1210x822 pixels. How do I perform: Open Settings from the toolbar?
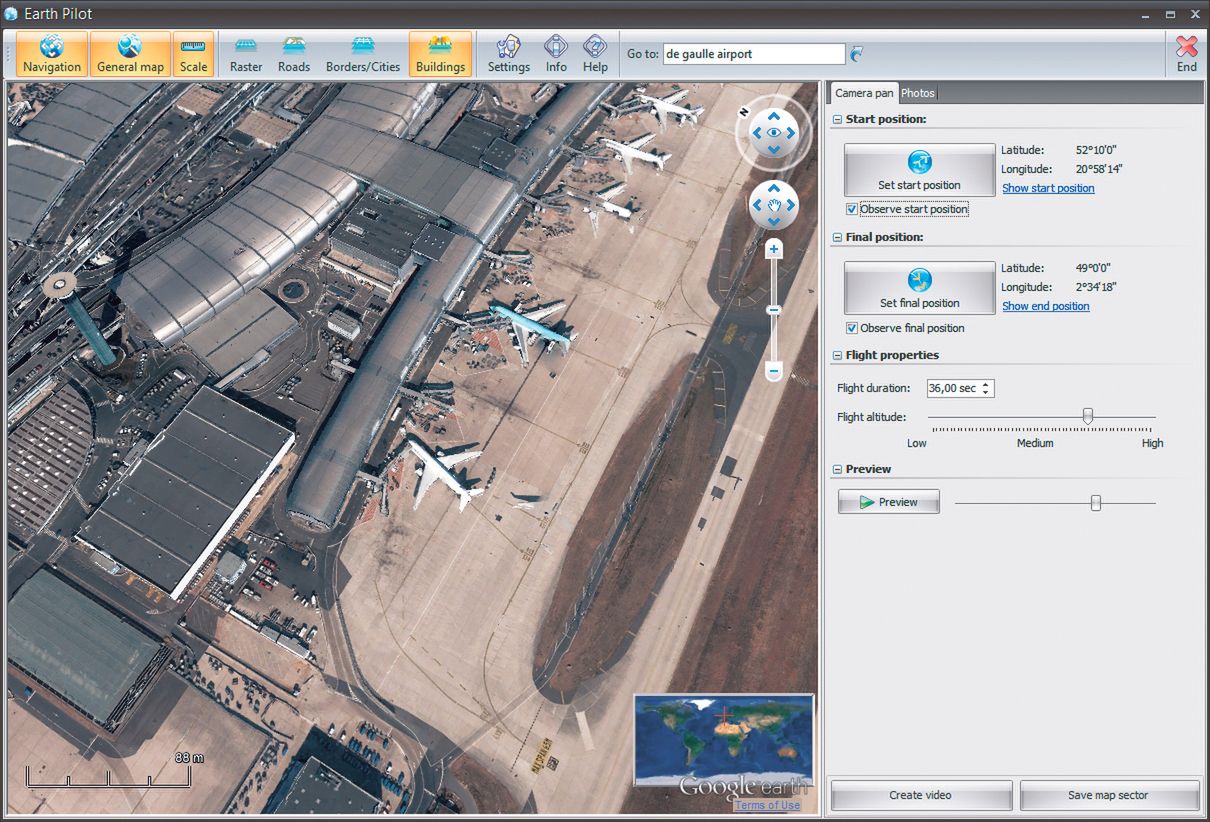(508, 54)
